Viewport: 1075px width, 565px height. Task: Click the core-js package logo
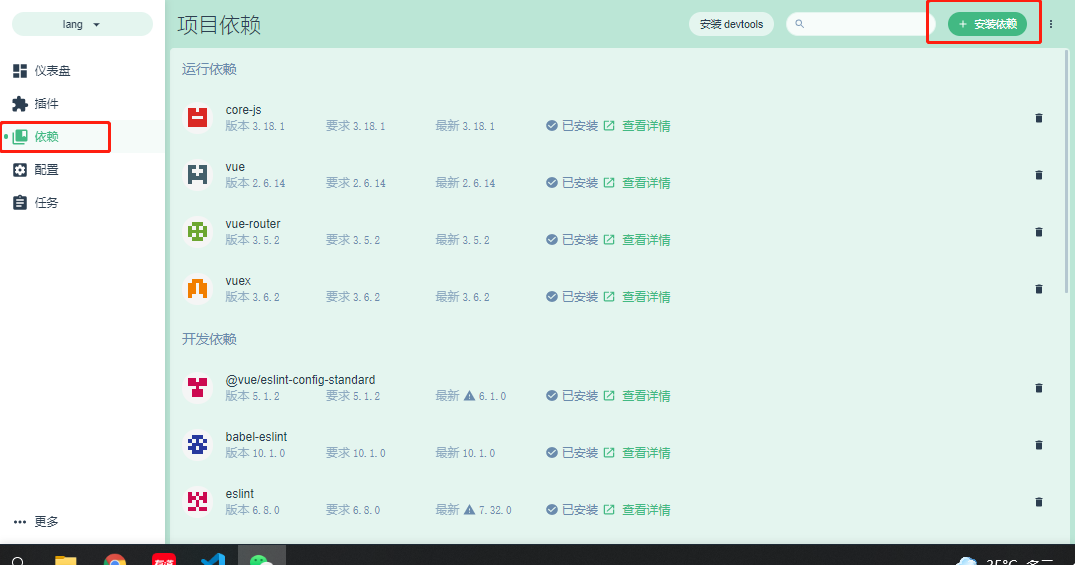(197, 117)
